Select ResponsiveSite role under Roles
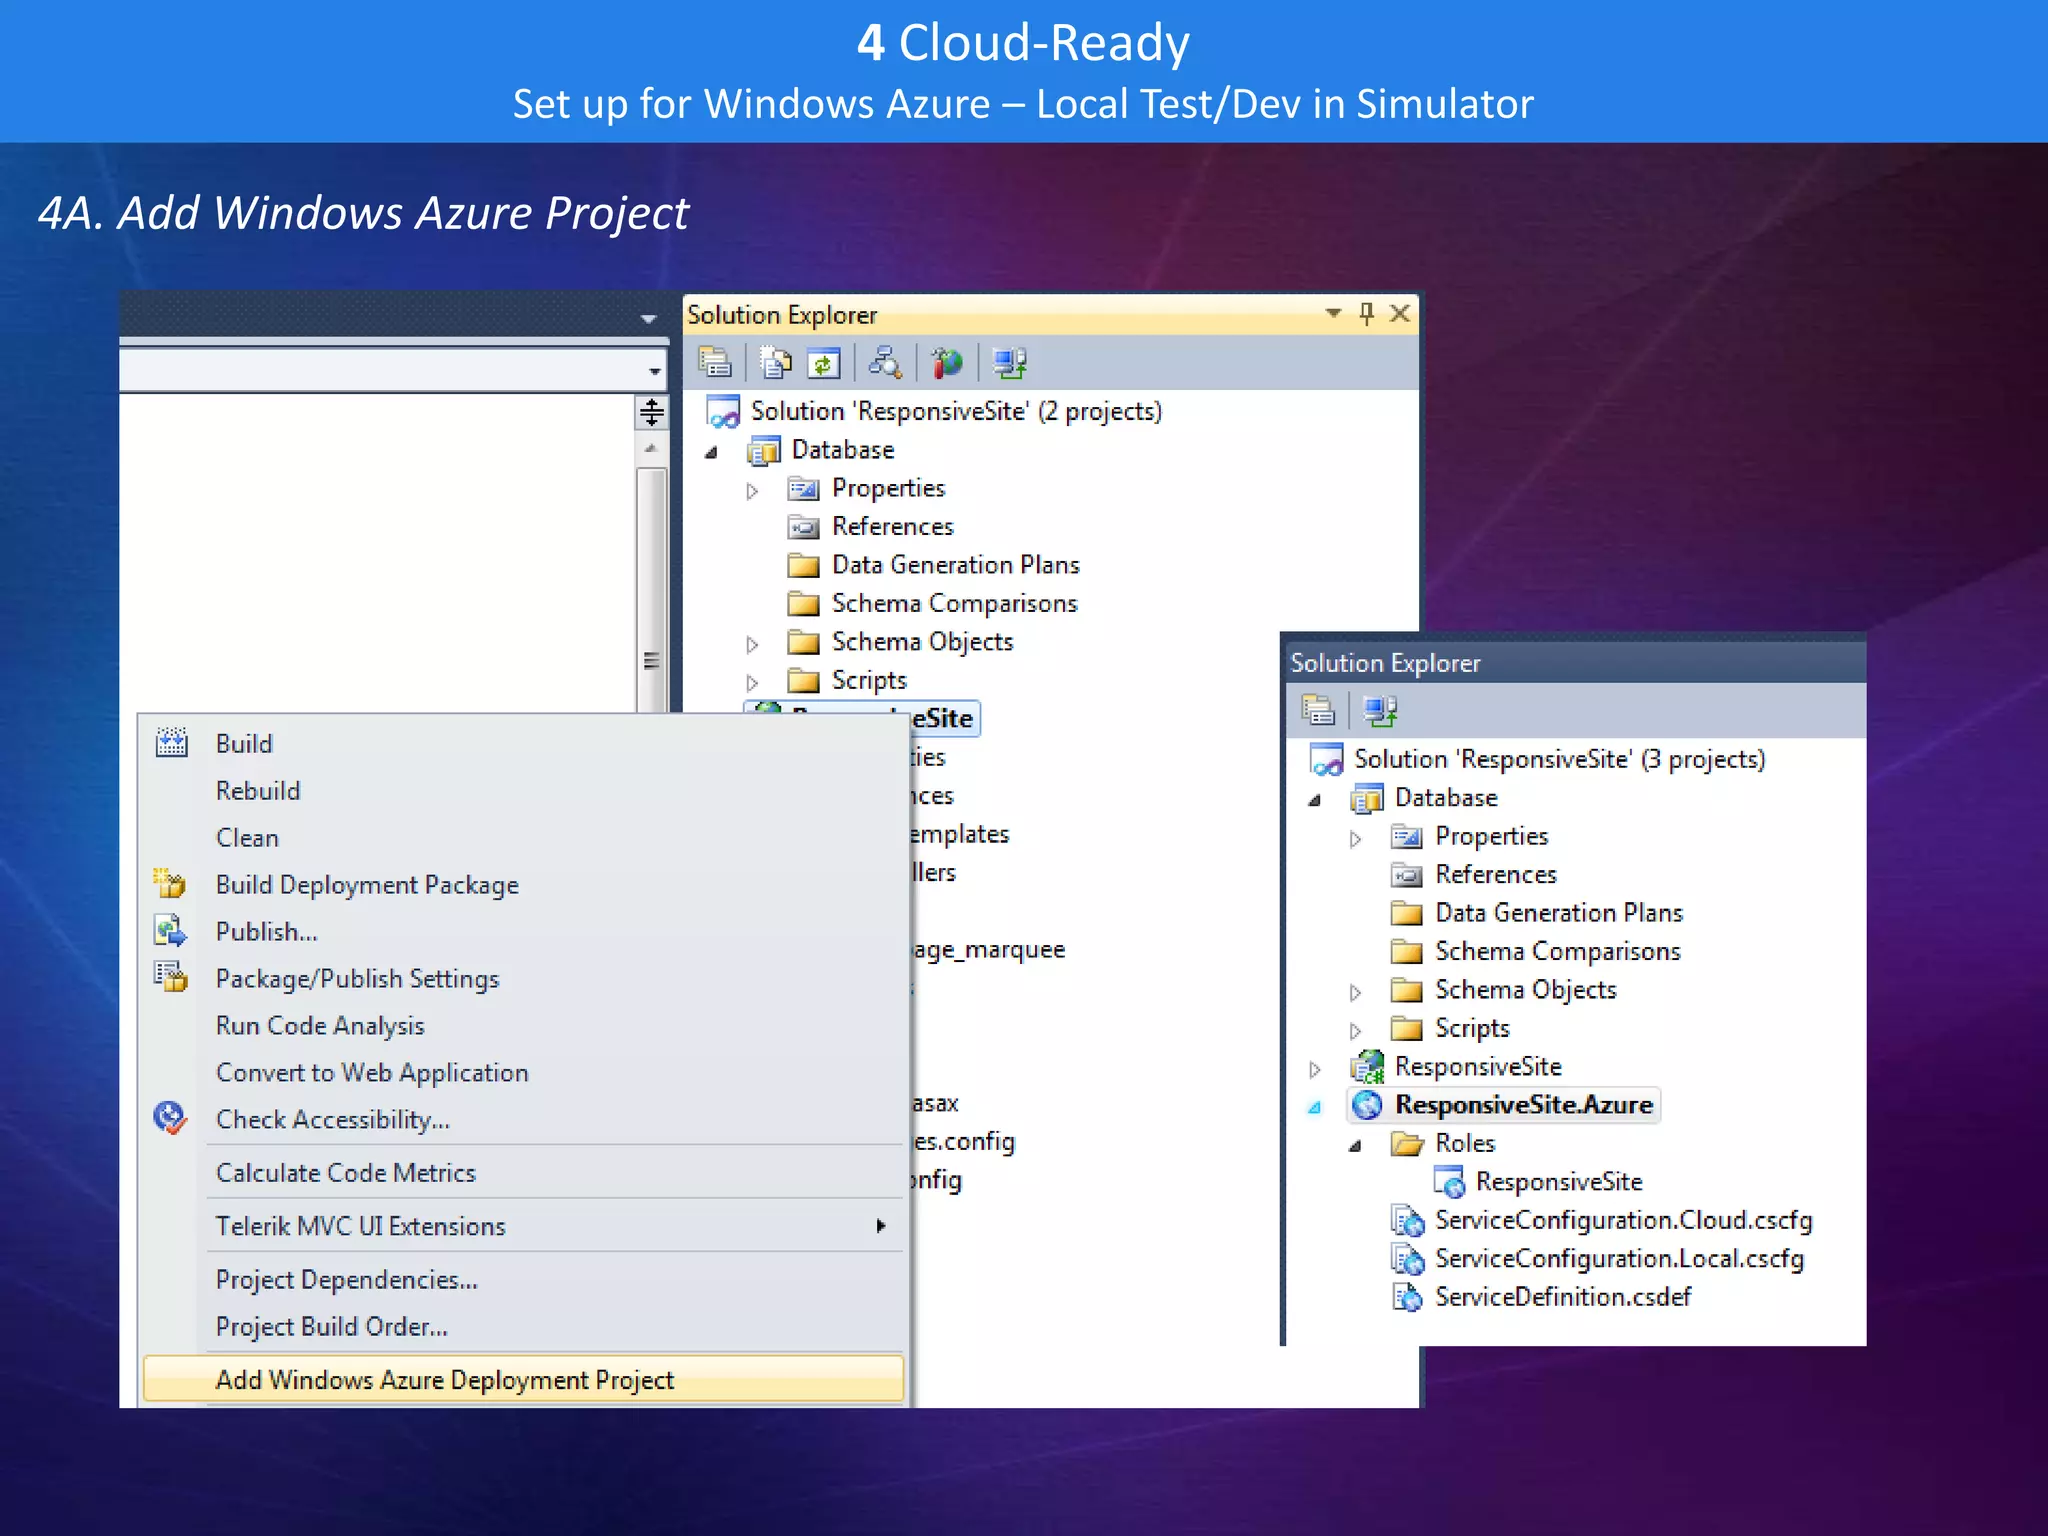 click(1558, 1182)
